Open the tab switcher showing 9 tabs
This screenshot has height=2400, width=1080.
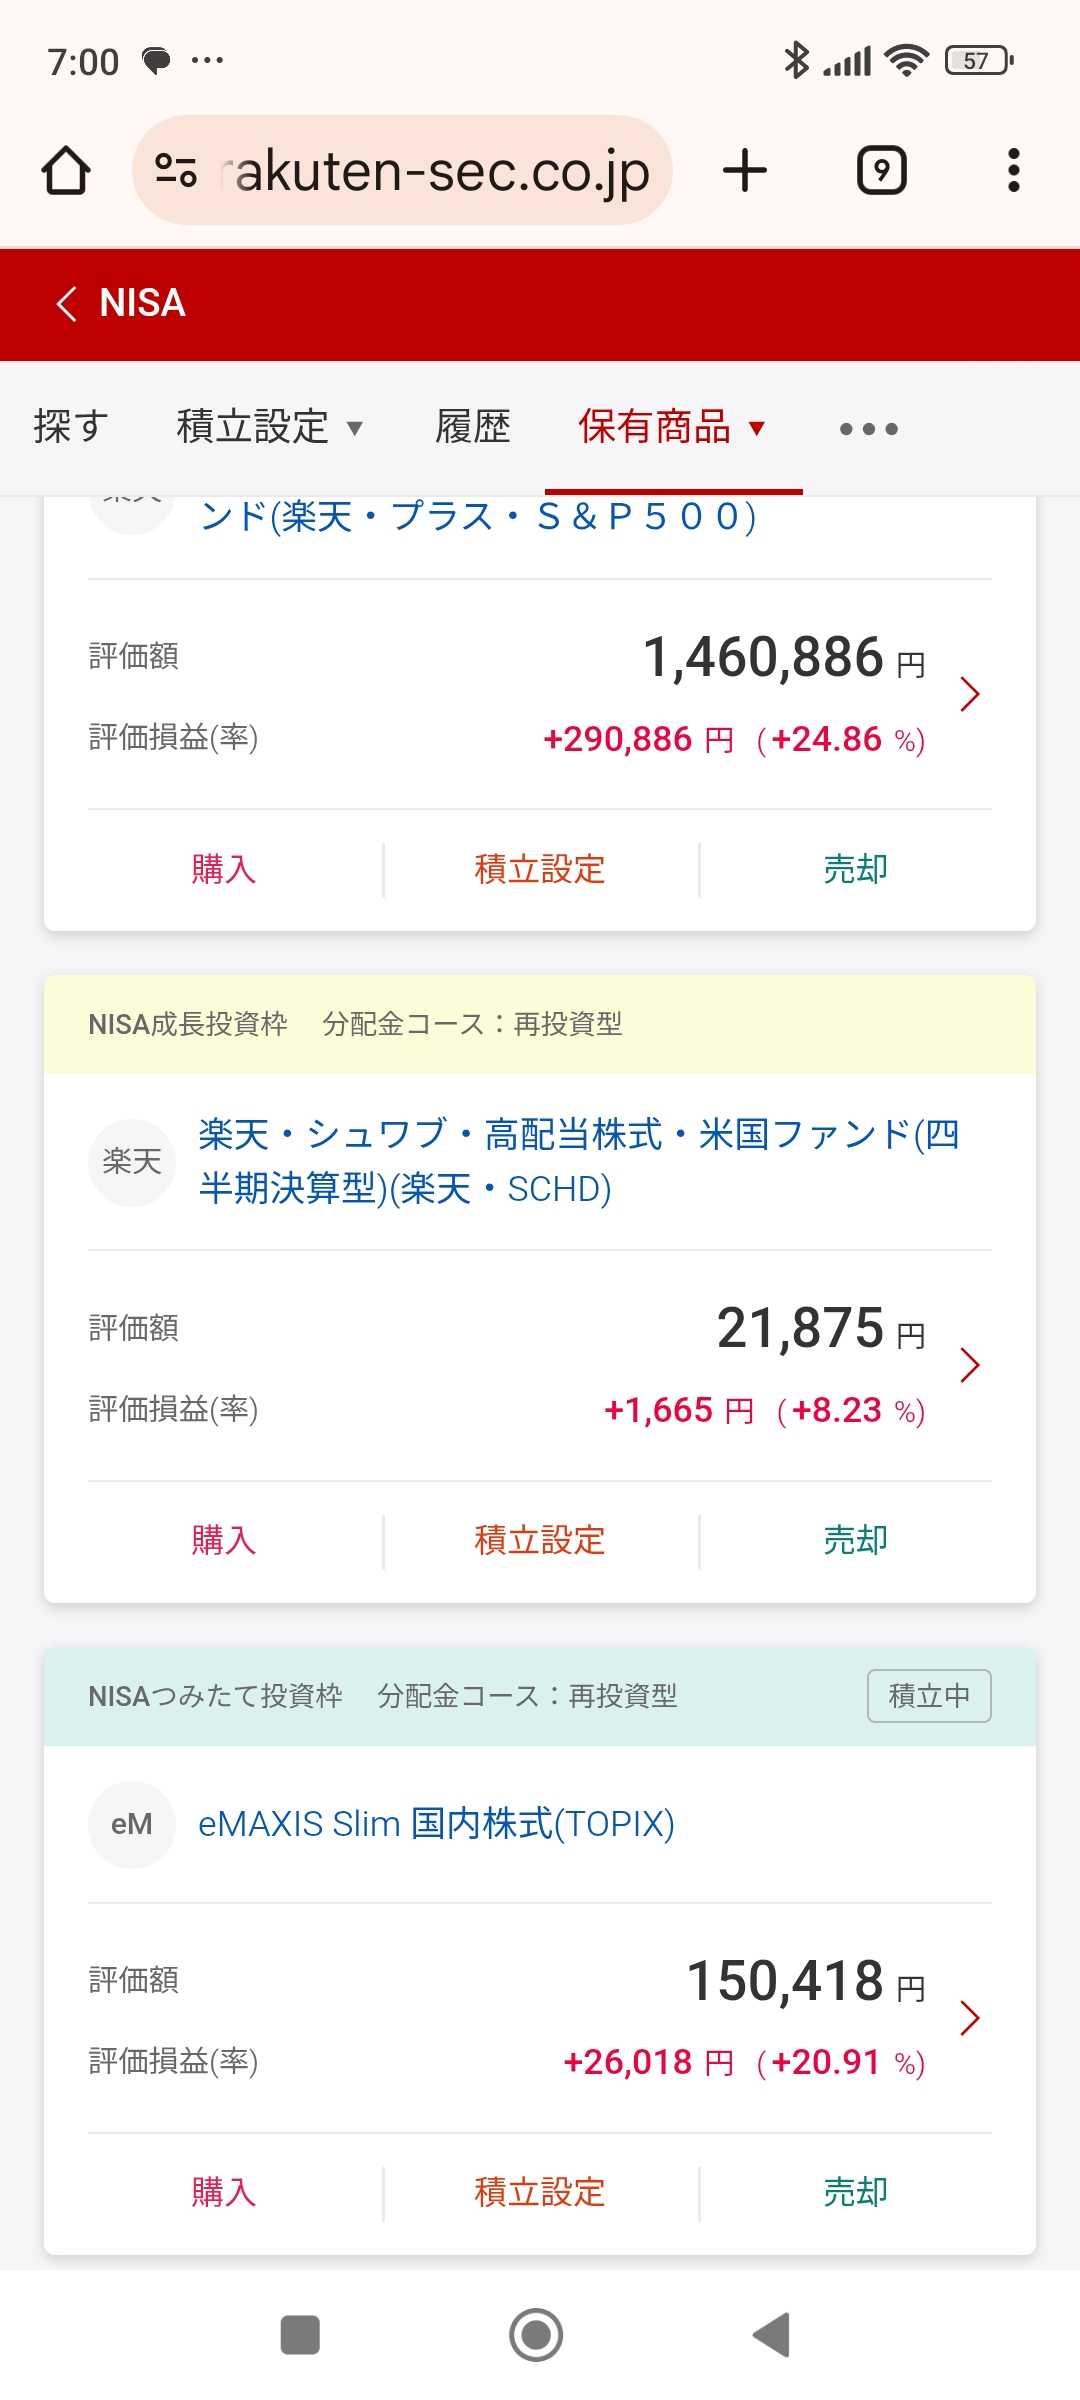pyautogui.click(x=881, y=170)
